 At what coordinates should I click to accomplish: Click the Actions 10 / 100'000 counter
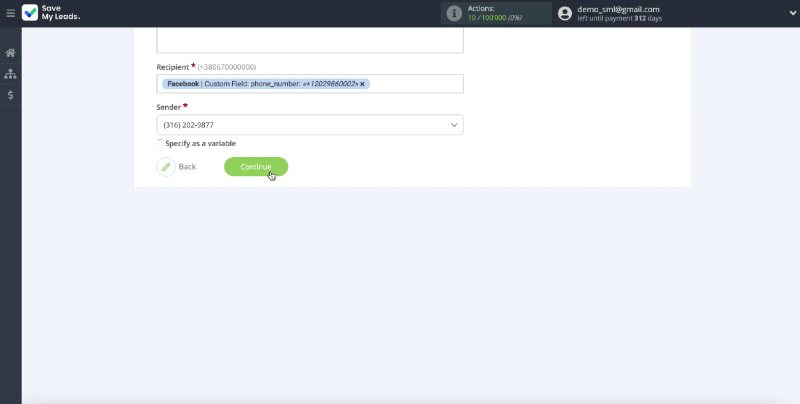point(494,18)
